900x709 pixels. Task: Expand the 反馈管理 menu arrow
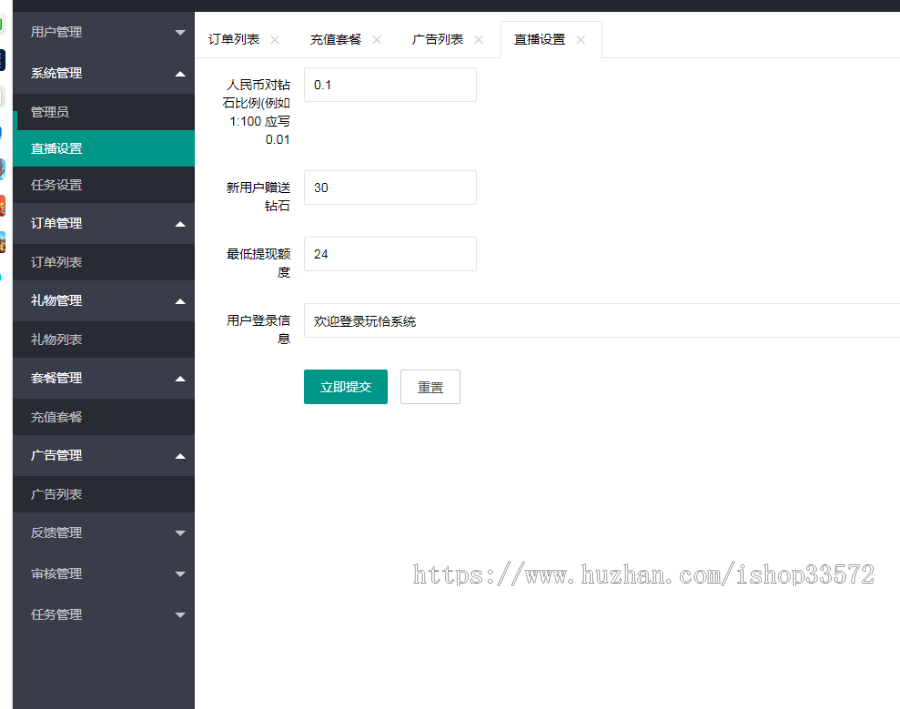pos(180,533)
